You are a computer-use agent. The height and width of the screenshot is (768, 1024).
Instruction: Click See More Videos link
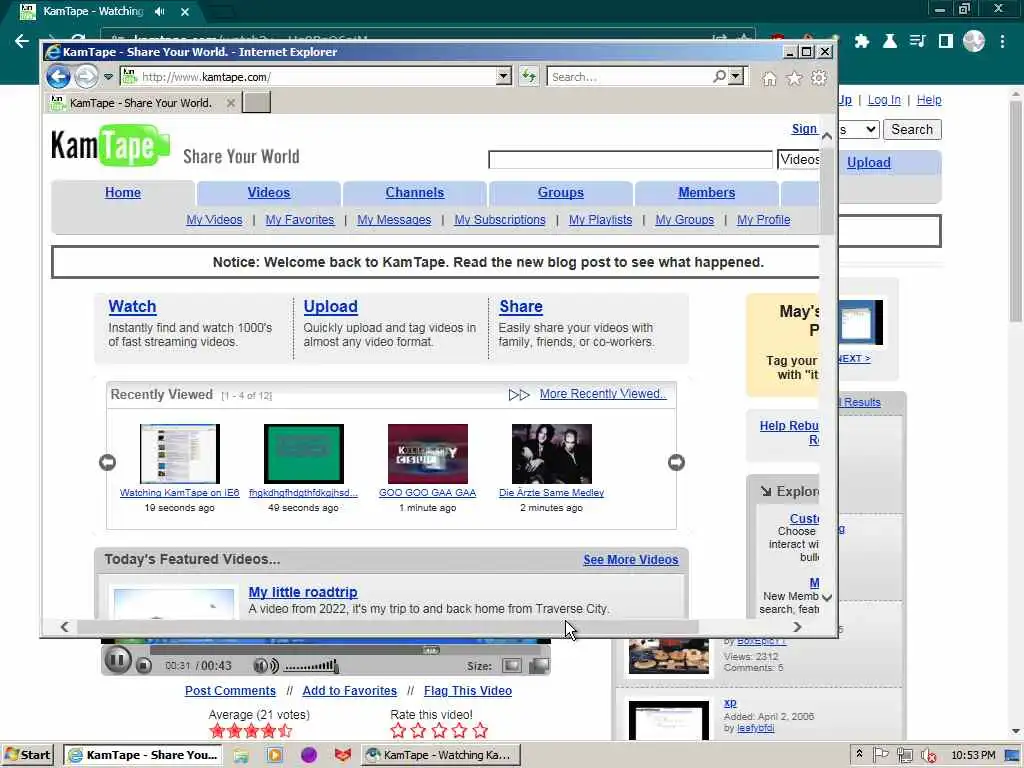pyautogui.click(x=631, y=560)
